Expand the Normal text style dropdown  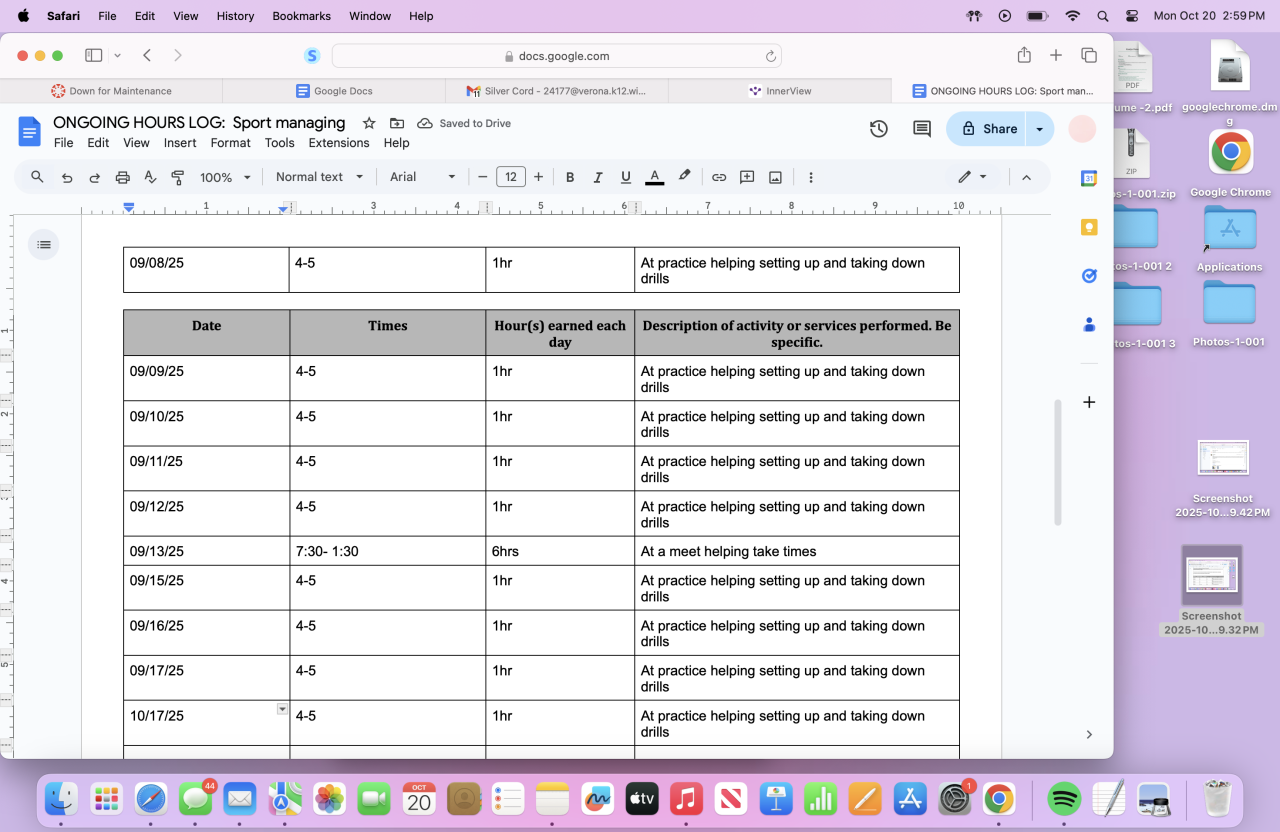click(320, 177)
